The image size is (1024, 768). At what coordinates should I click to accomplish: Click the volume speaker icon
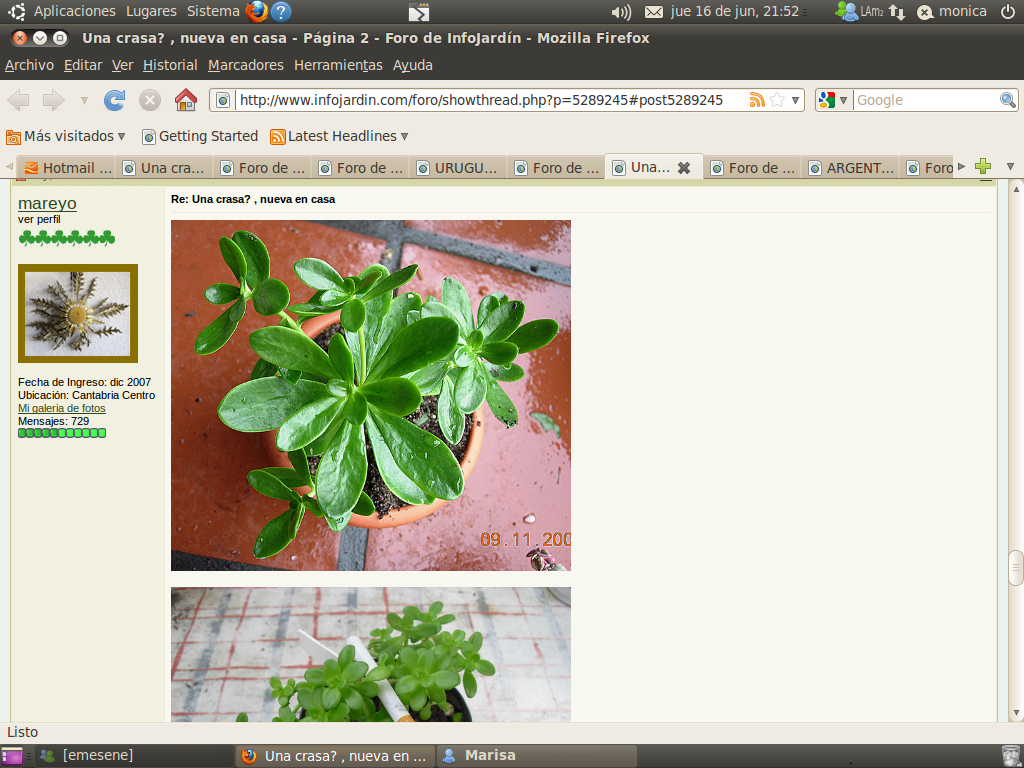pyautogui.click(x=621, y=12)
